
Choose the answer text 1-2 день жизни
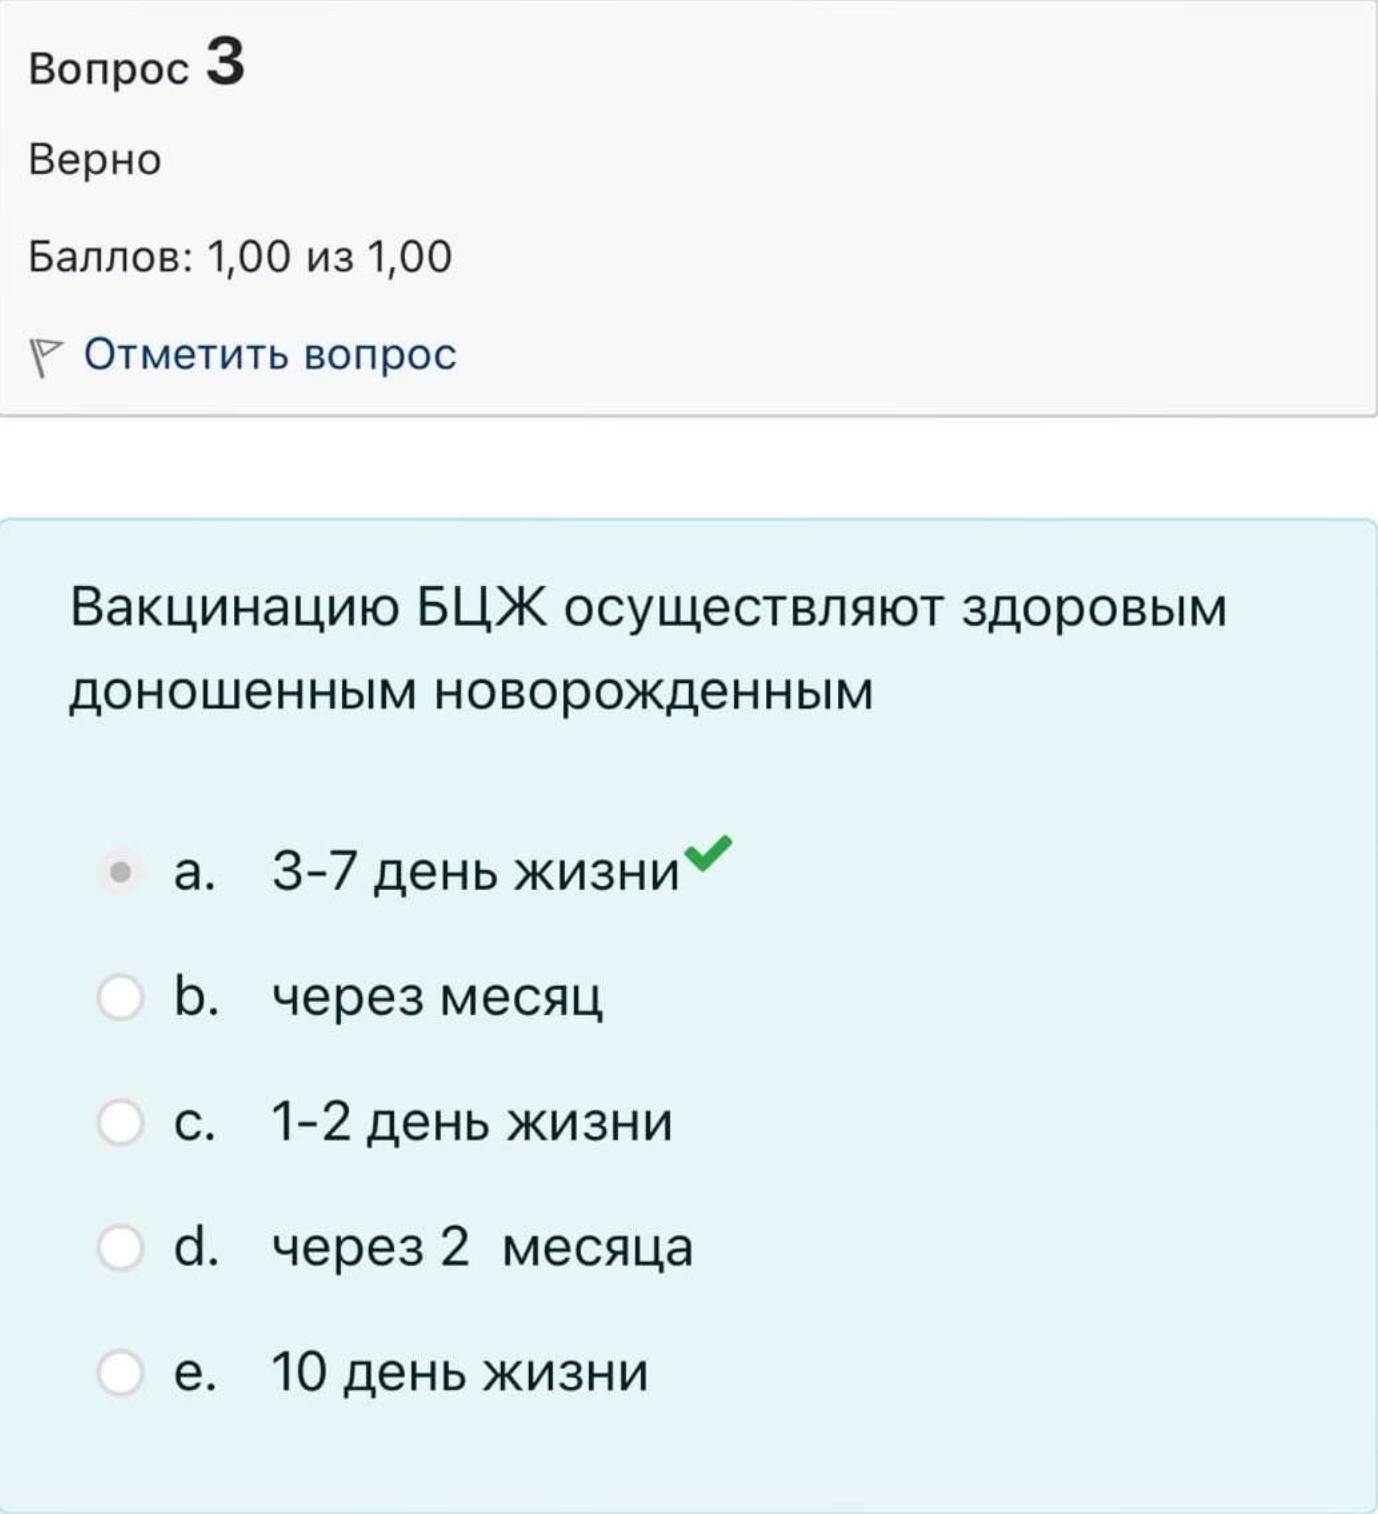tap(472, 1122)
